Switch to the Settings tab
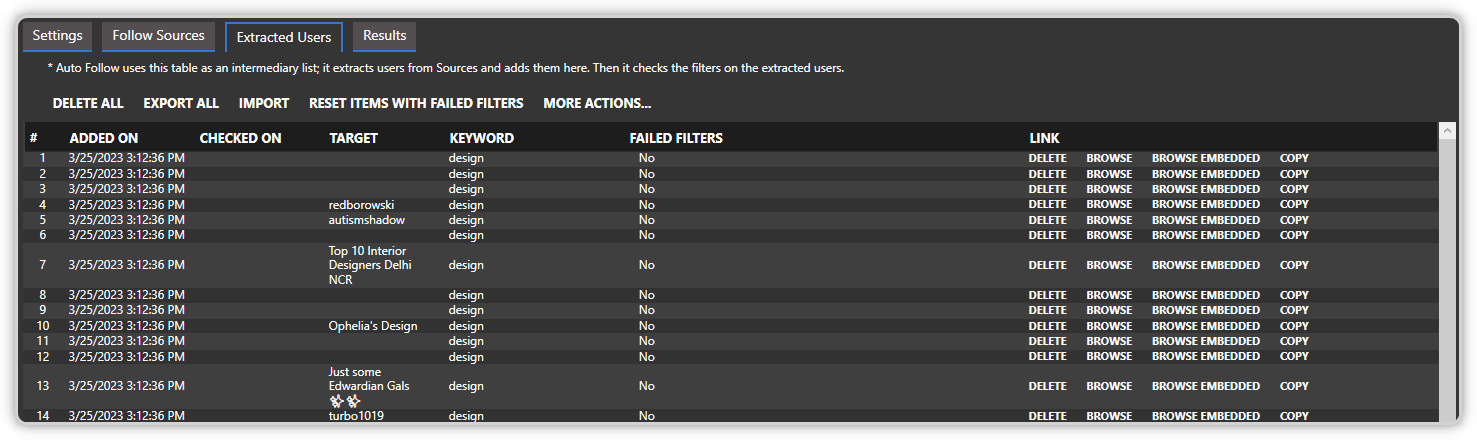1477x440 pixels. tap(57, 36)
